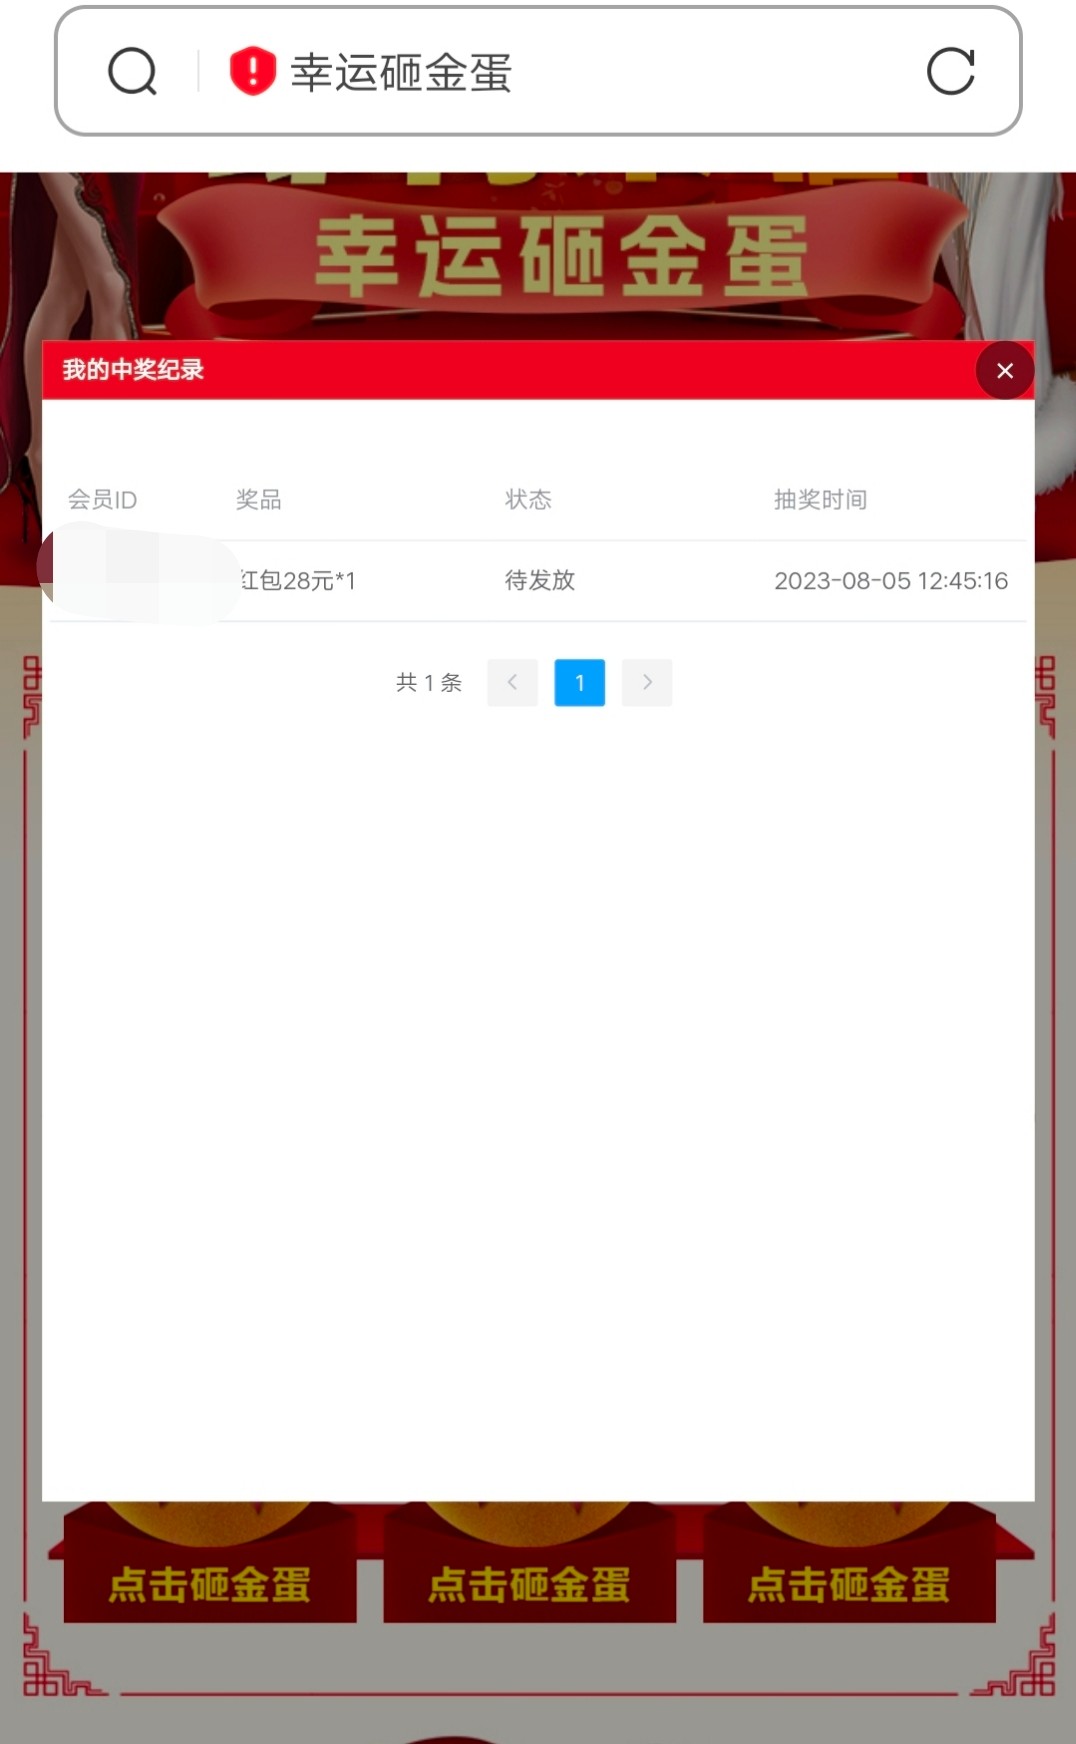The height and width of the screenshot is (1744, 1076).
Task: Click the 待发放 status cell
Action: click(540, 581)
